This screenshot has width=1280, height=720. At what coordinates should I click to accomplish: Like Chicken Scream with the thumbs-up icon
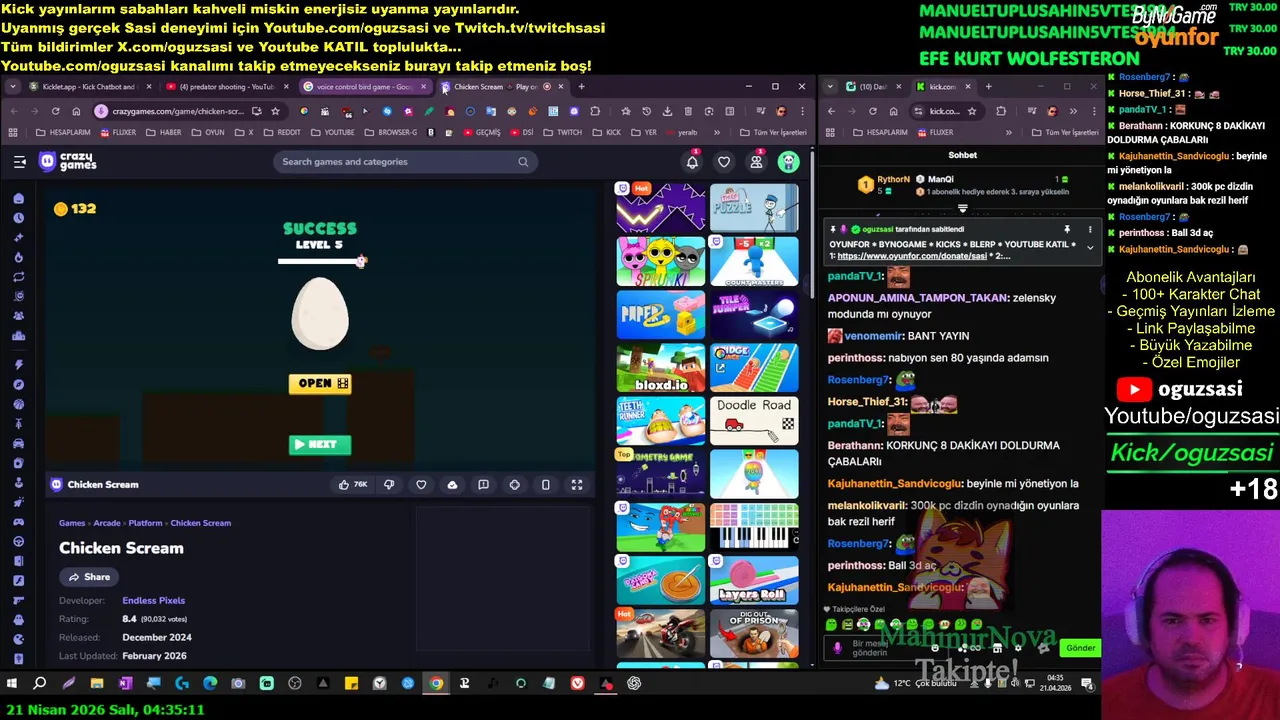coord(352,485)
